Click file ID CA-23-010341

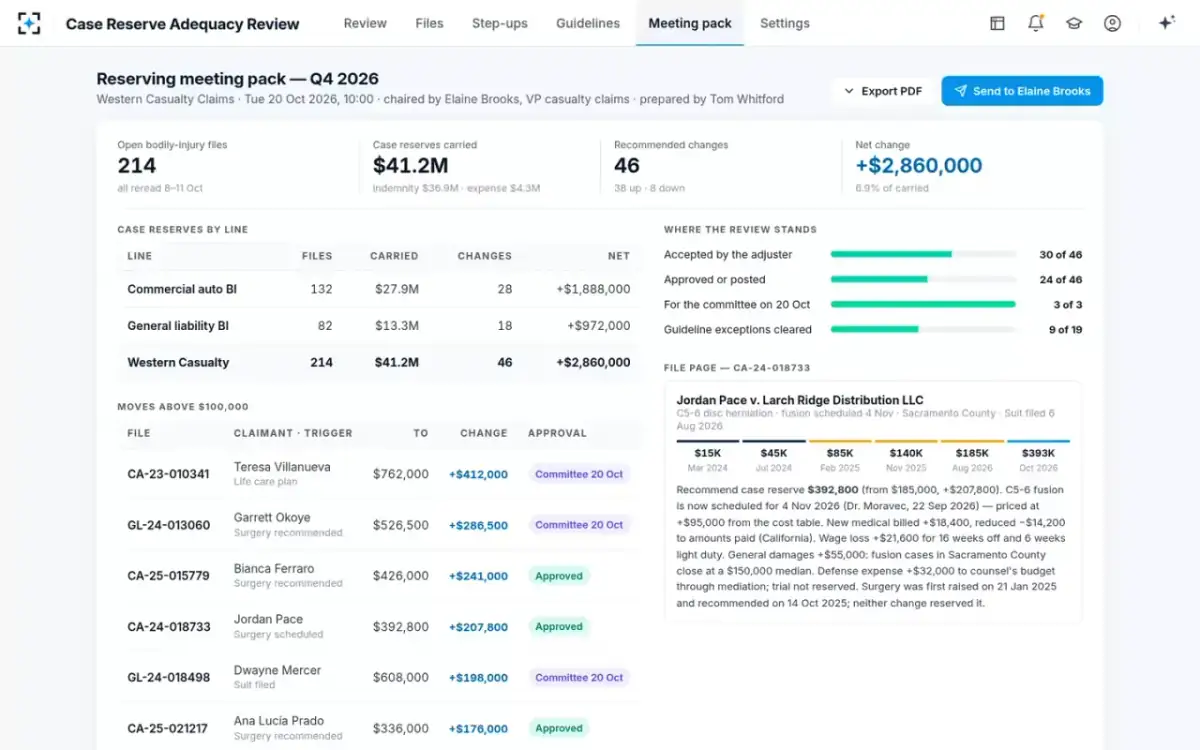coord(168,474)
